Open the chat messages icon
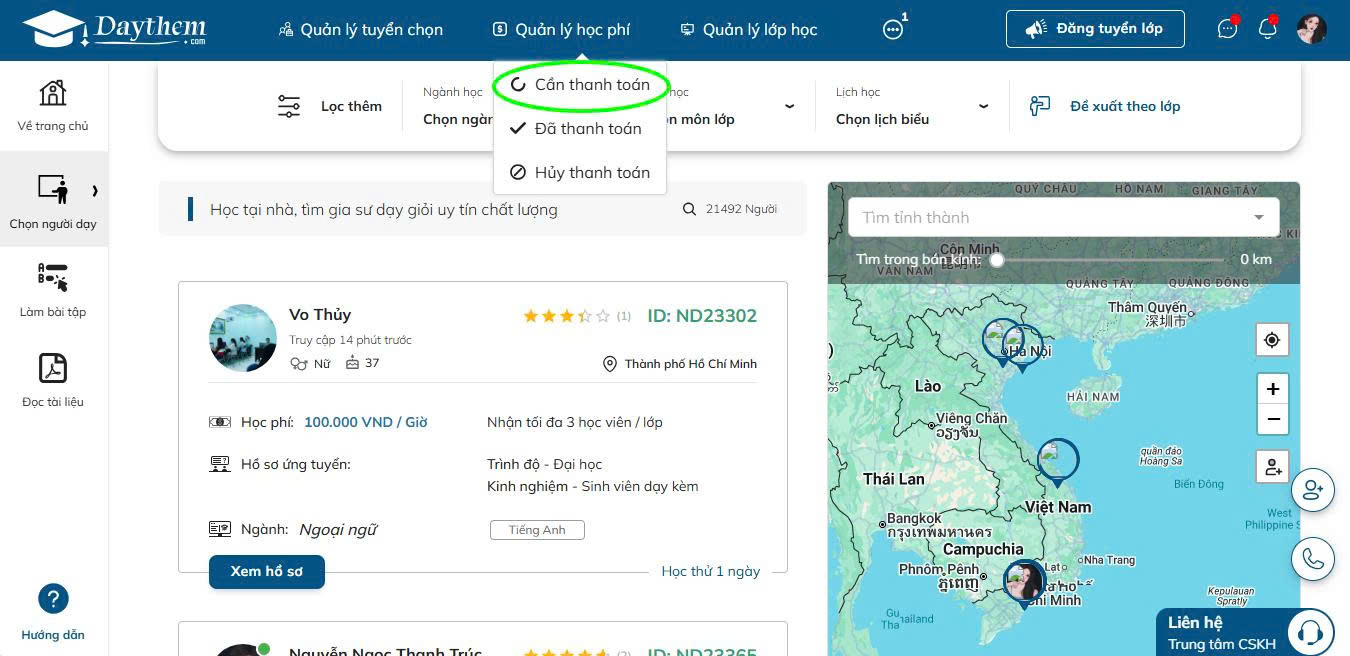The height and width of the screenshot is (656, 1350). 1227,29
